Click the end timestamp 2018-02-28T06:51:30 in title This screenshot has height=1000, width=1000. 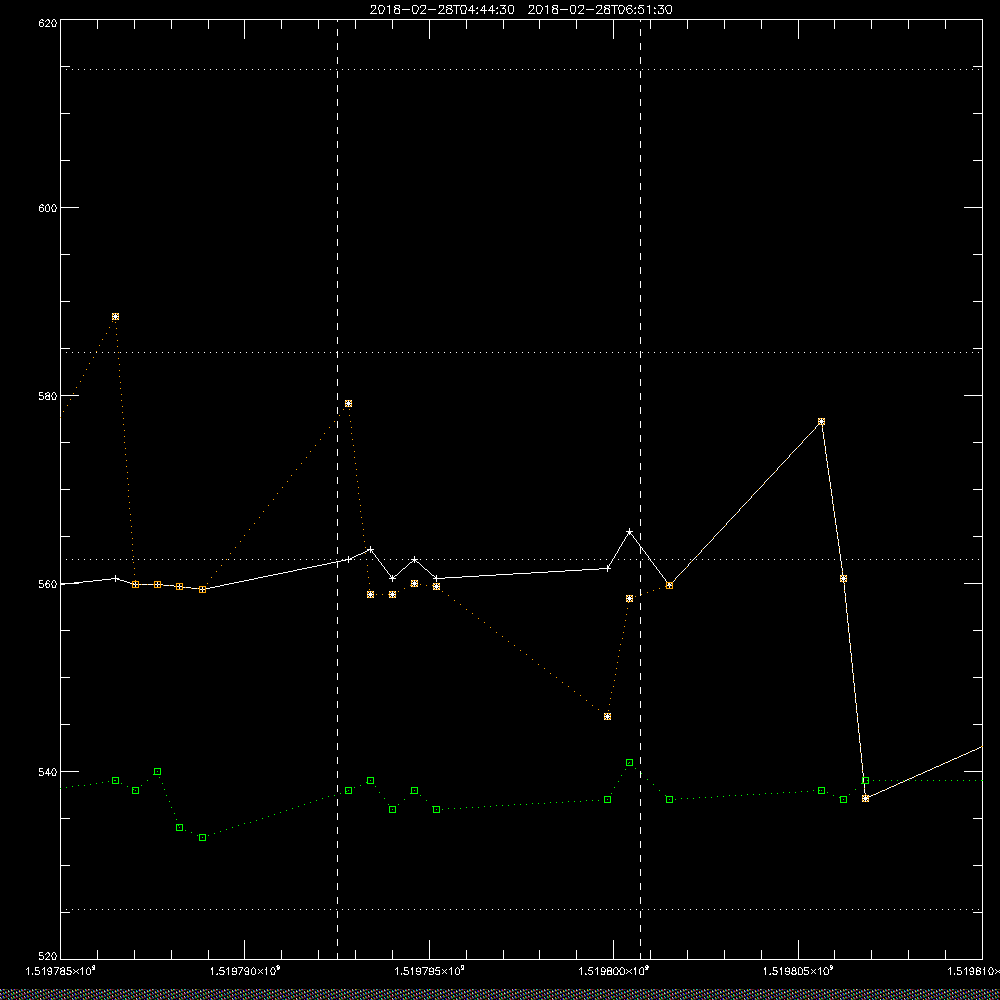[600, 10]
